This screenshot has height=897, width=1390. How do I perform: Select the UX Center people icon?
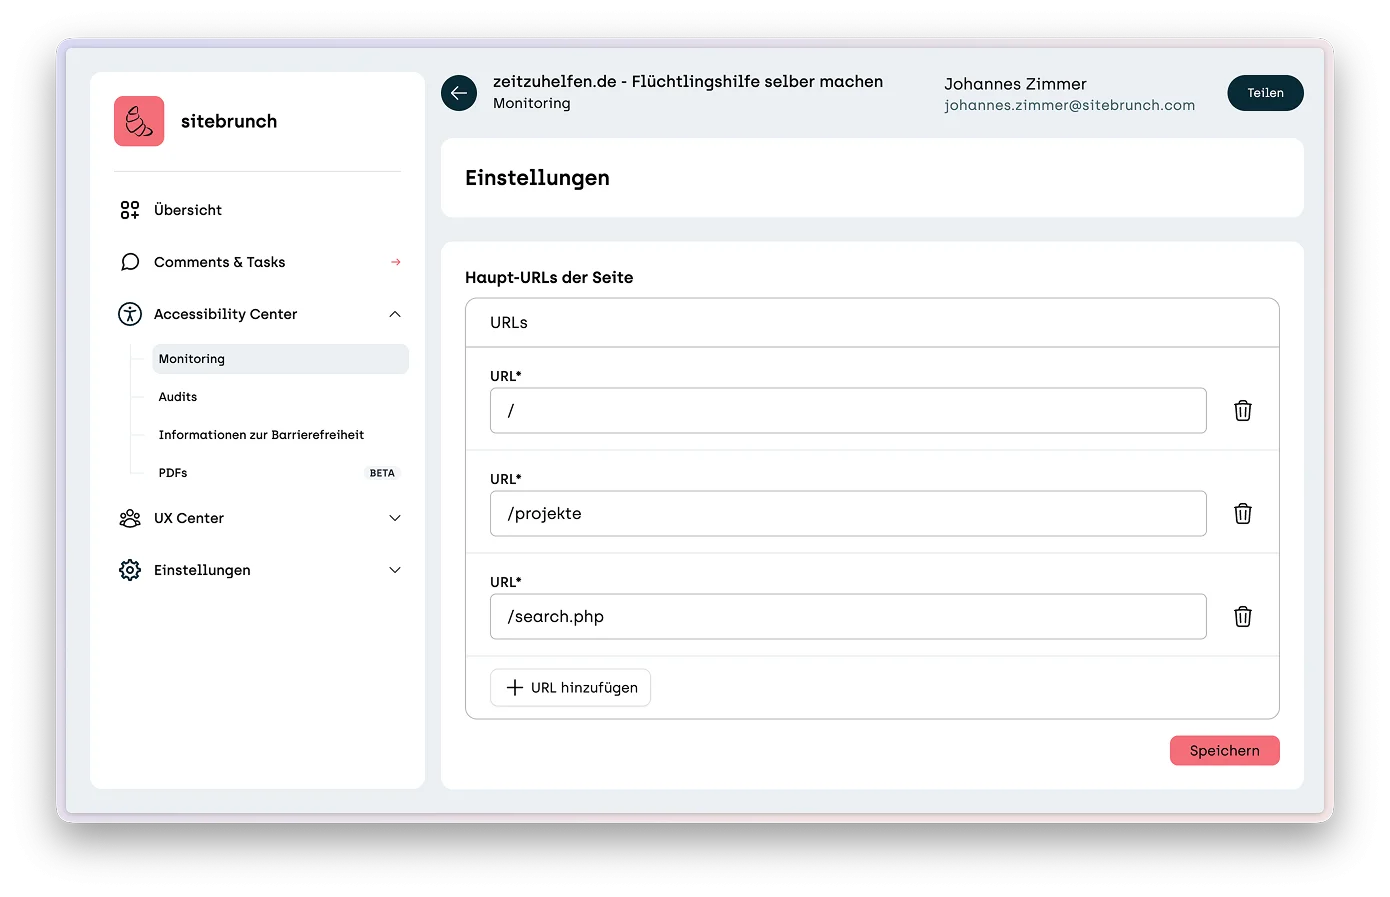[x=129, y=518]
